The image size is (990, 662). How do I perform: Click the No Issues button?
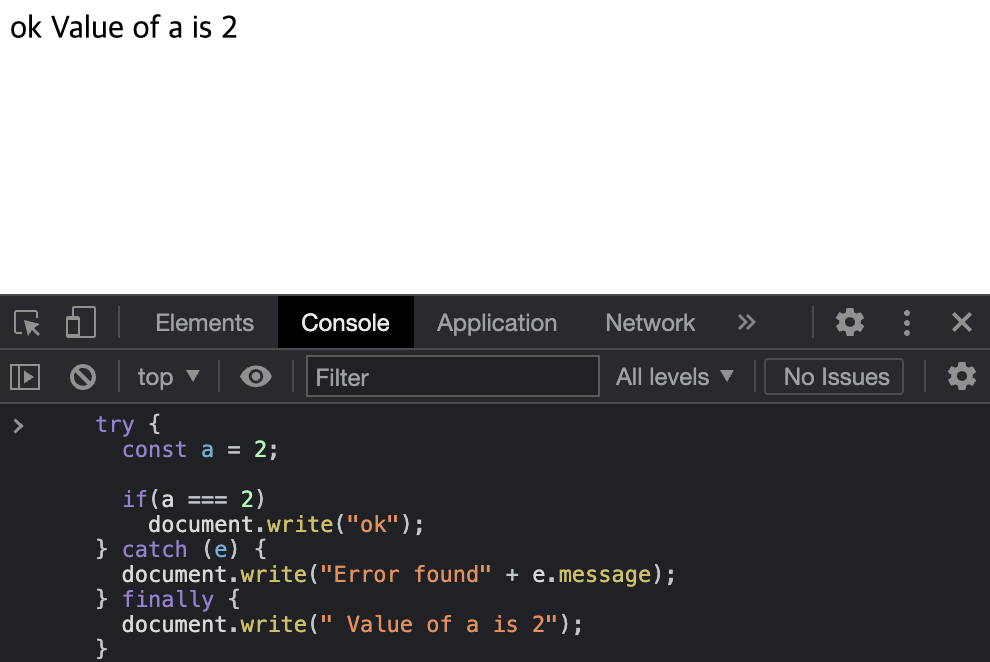coord(833,377)
